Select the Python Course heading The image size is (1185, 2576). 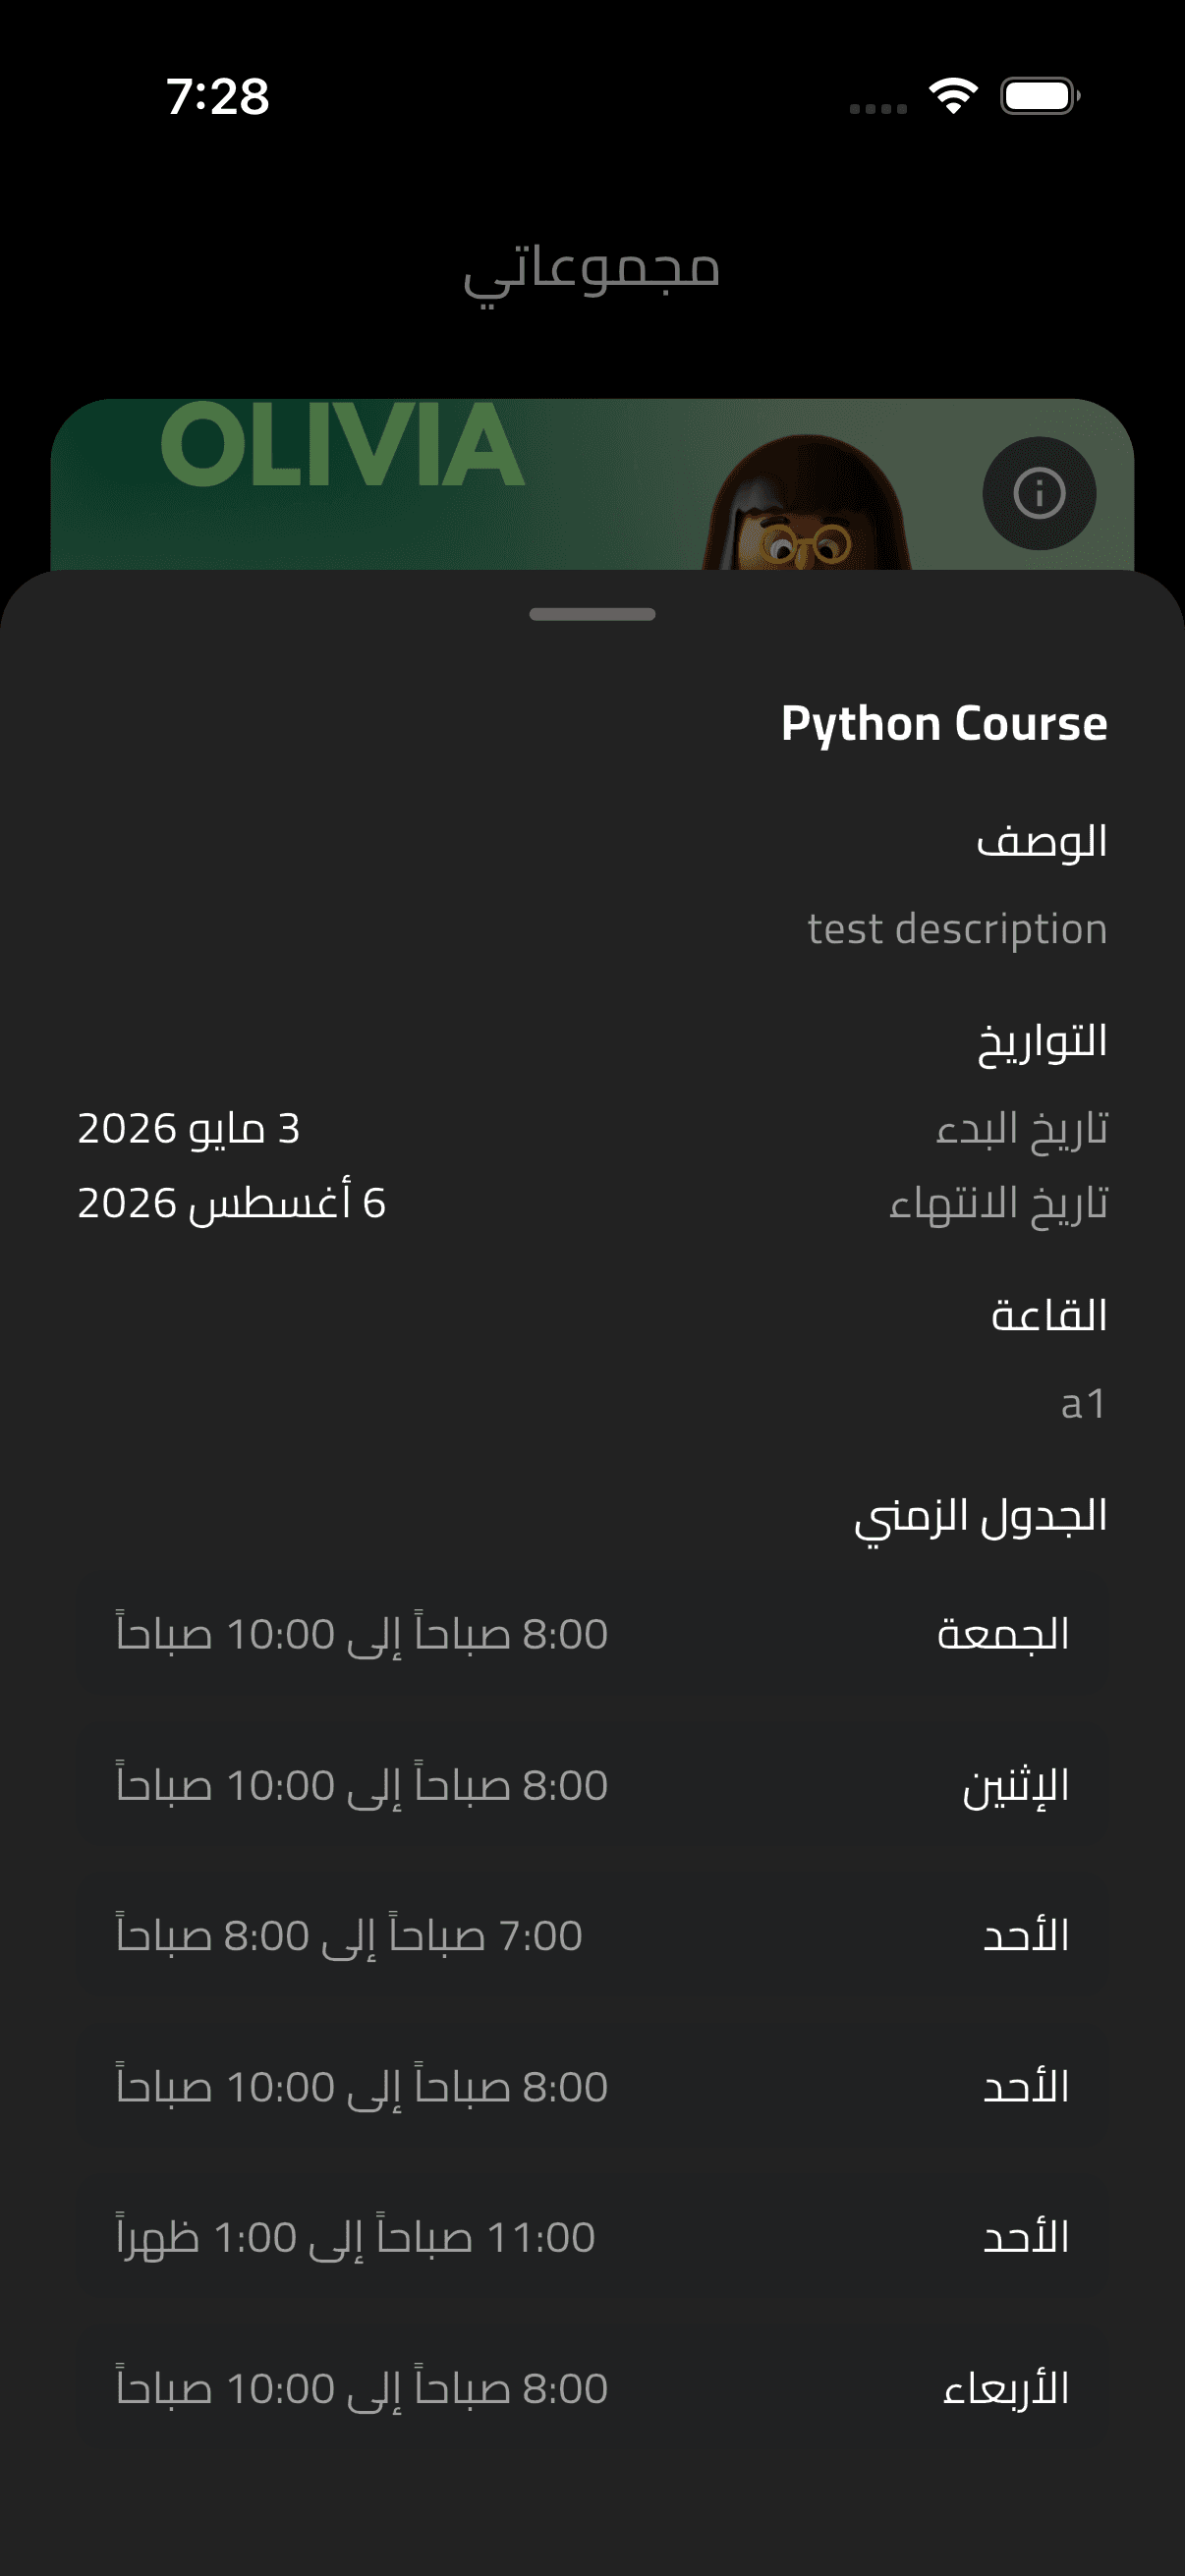point(944,724)
